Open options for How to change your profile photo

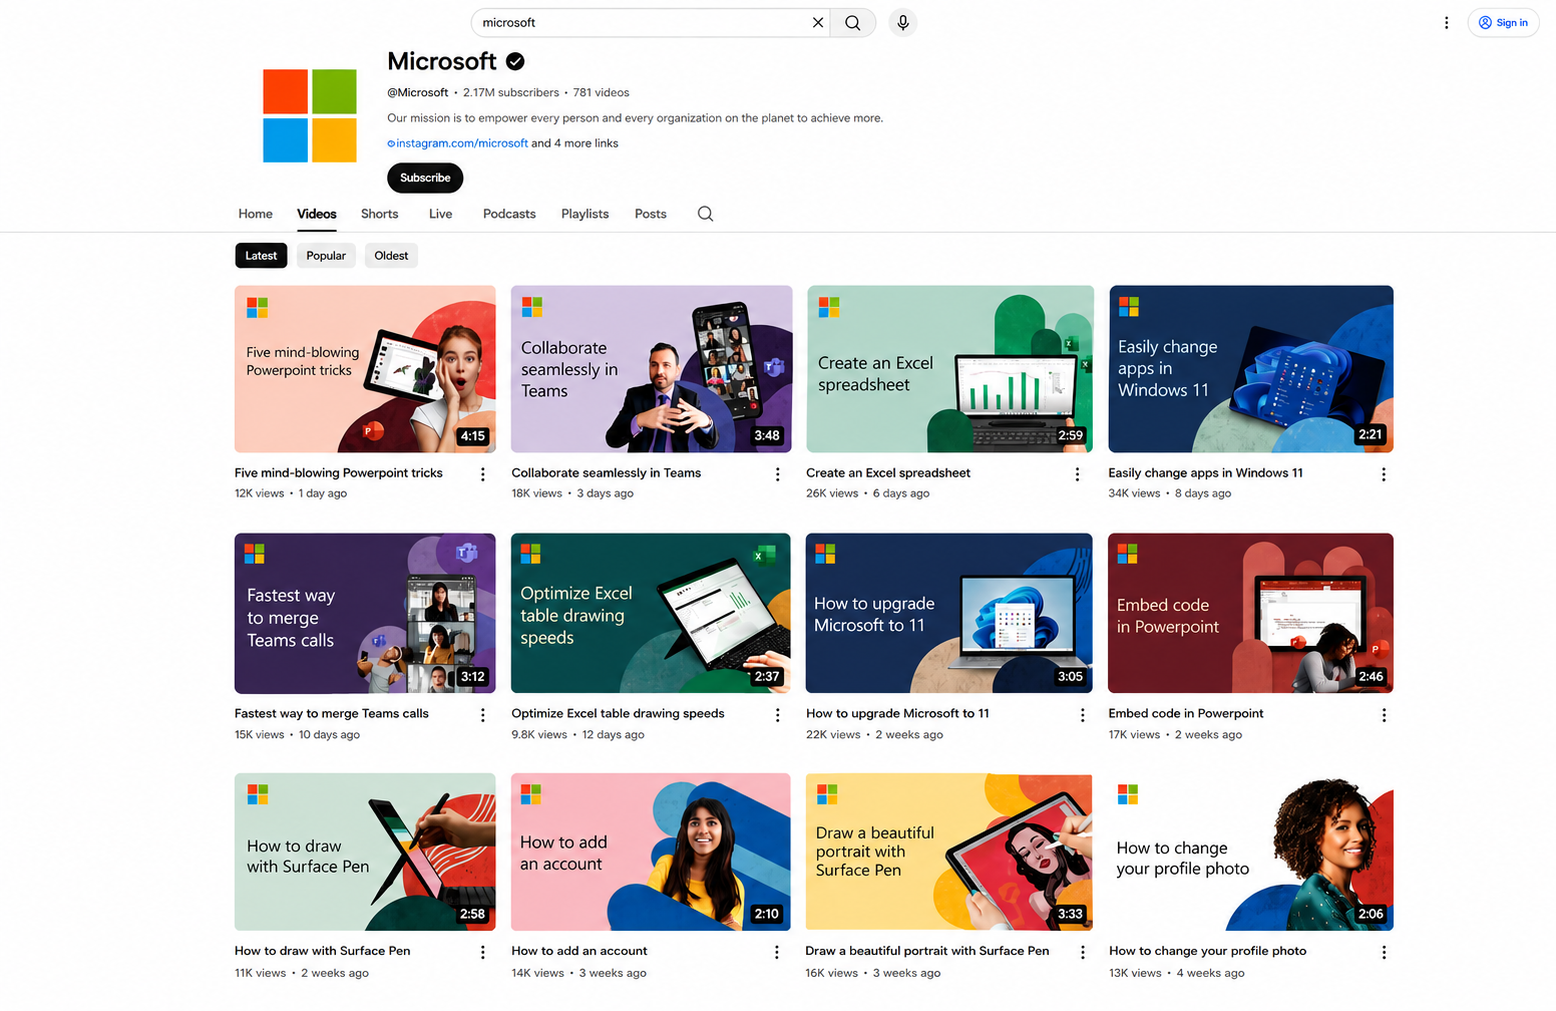point(1384,952)
